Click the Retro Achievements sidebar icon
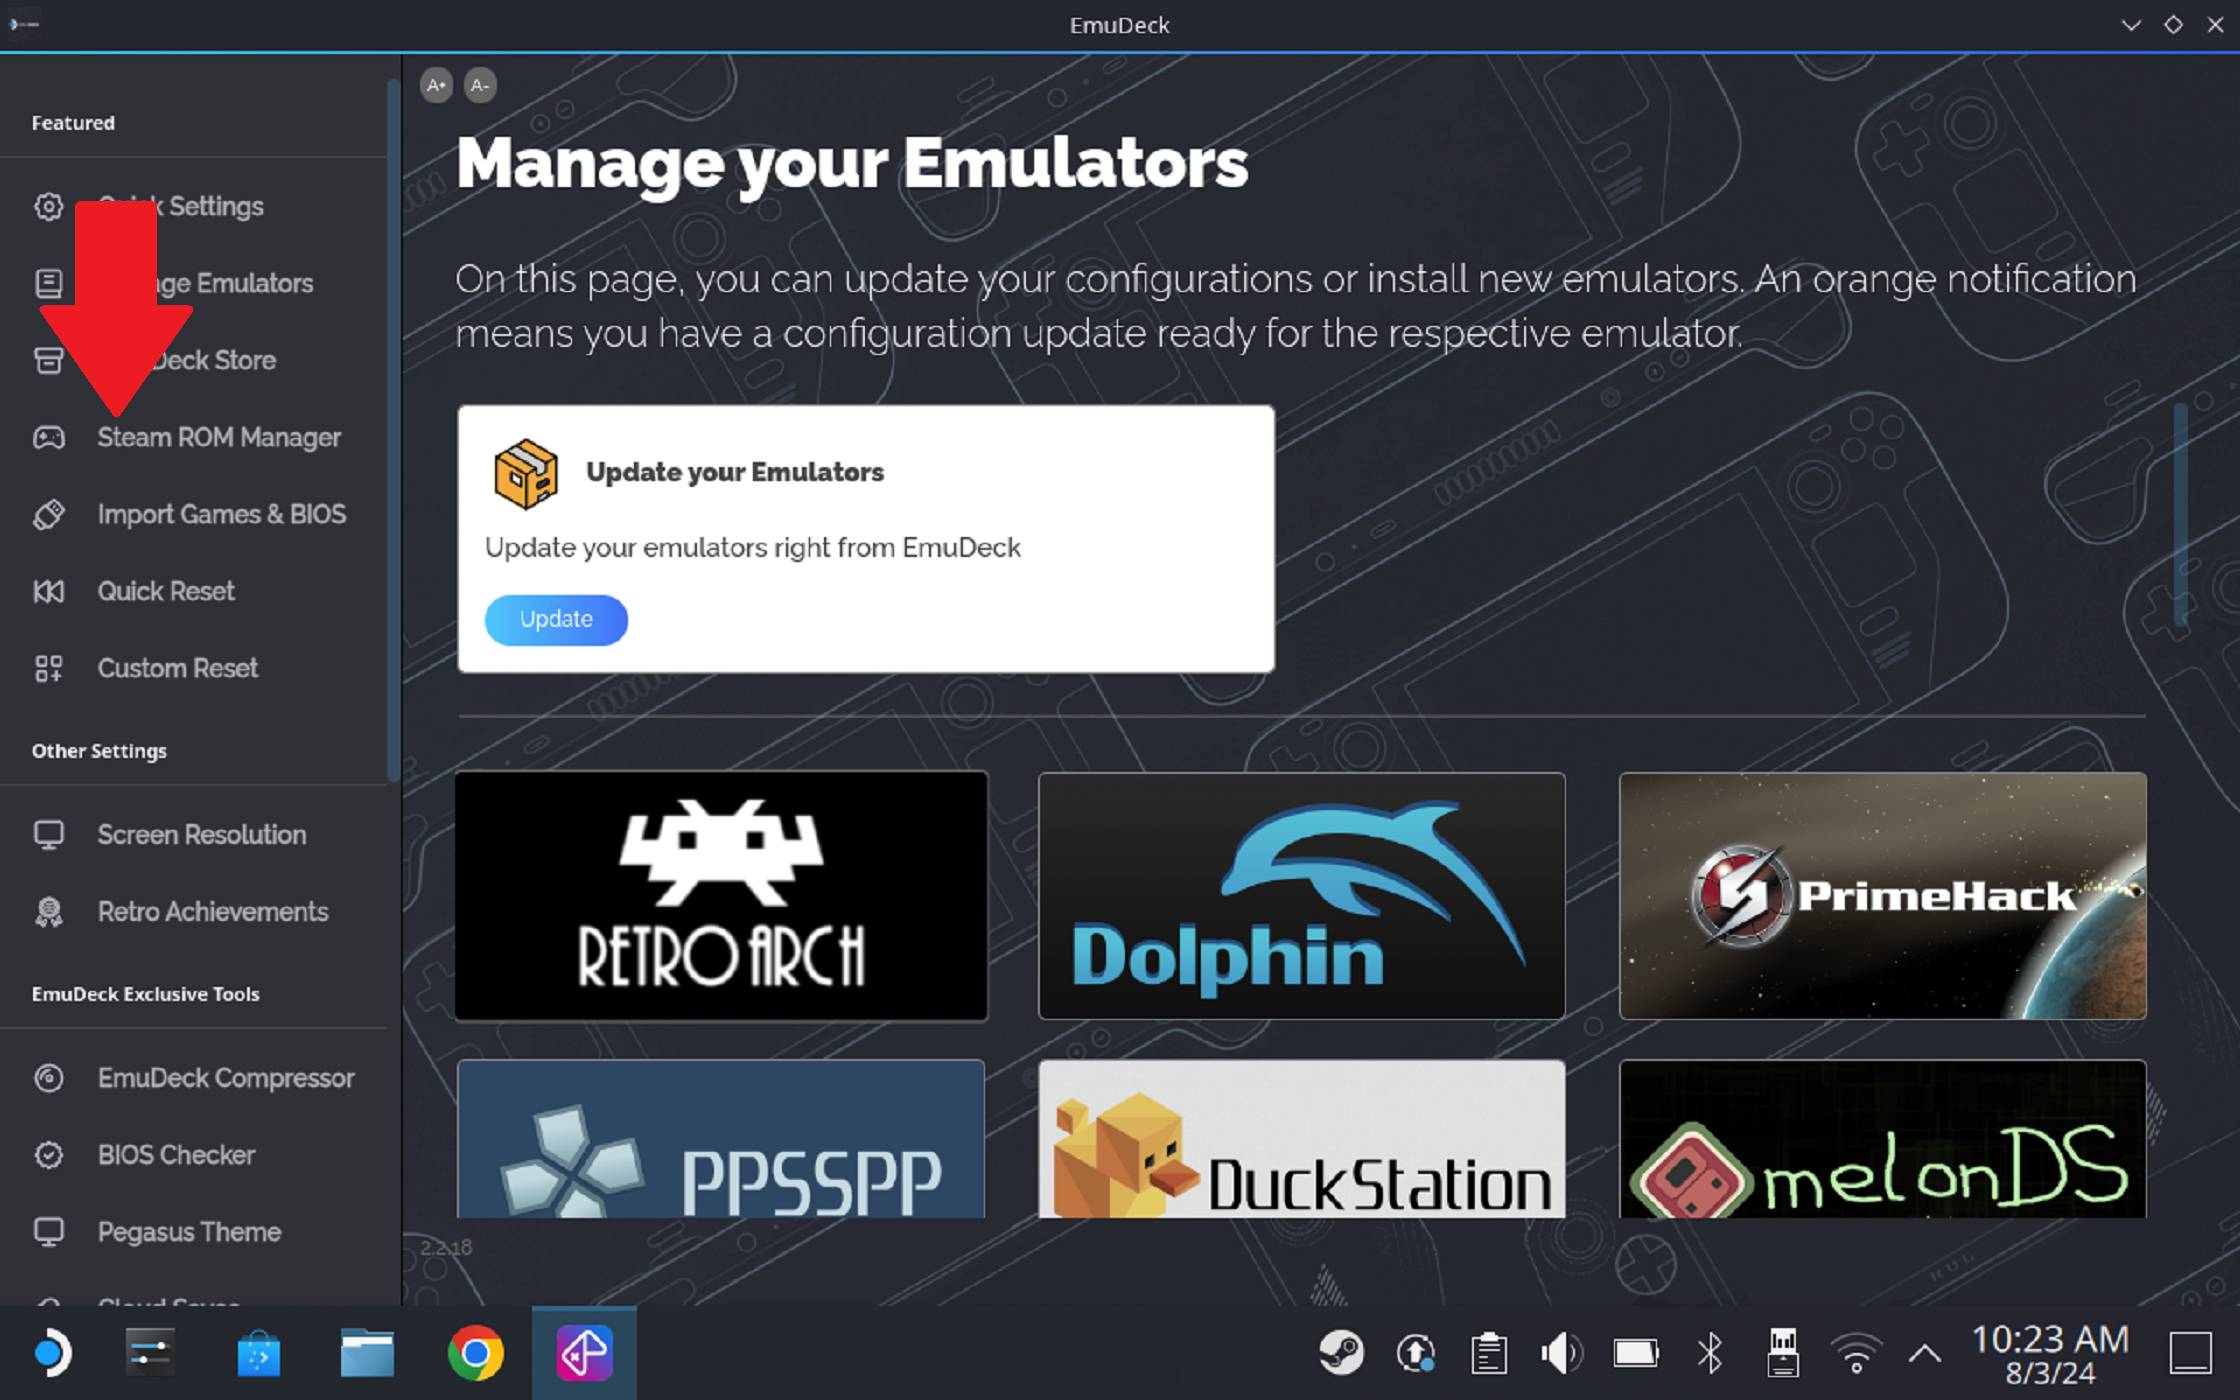Viewport: 2240px width, 1400px height. [x=50, y=911]
